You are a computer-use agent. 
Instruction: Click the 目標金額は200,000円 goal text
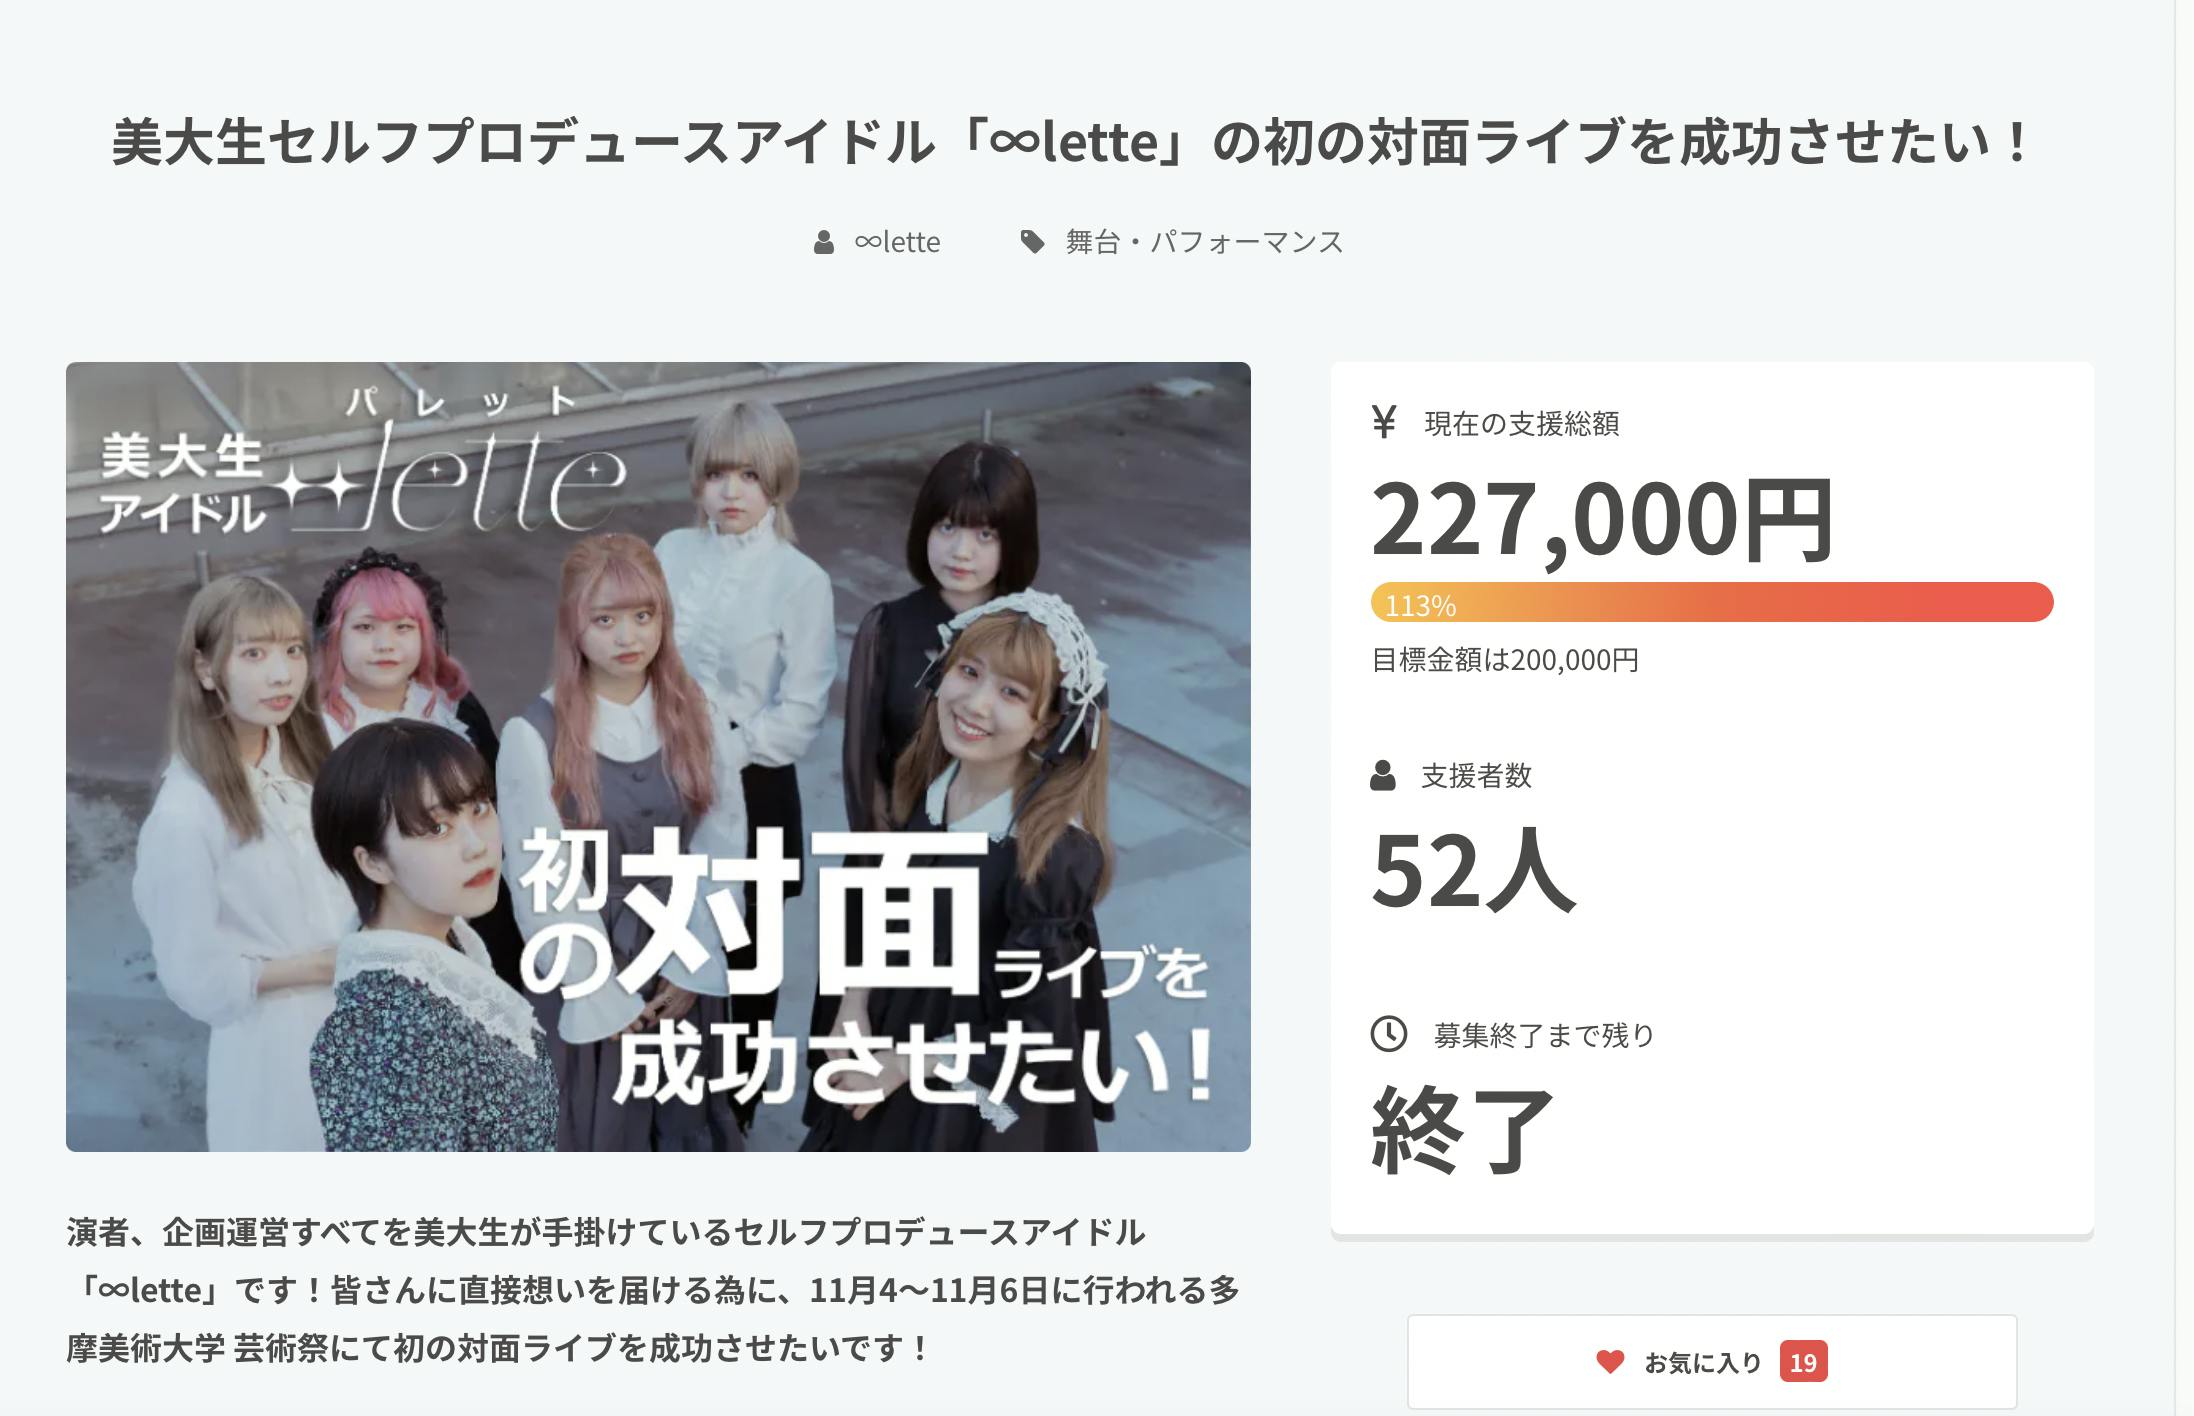[x=1505, y=660]
